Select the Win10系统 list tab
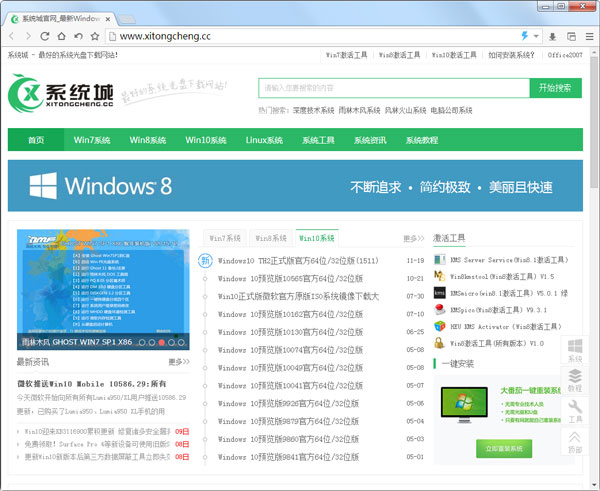The height and width of the screenshot is (491, 600). tap(317, 238)
